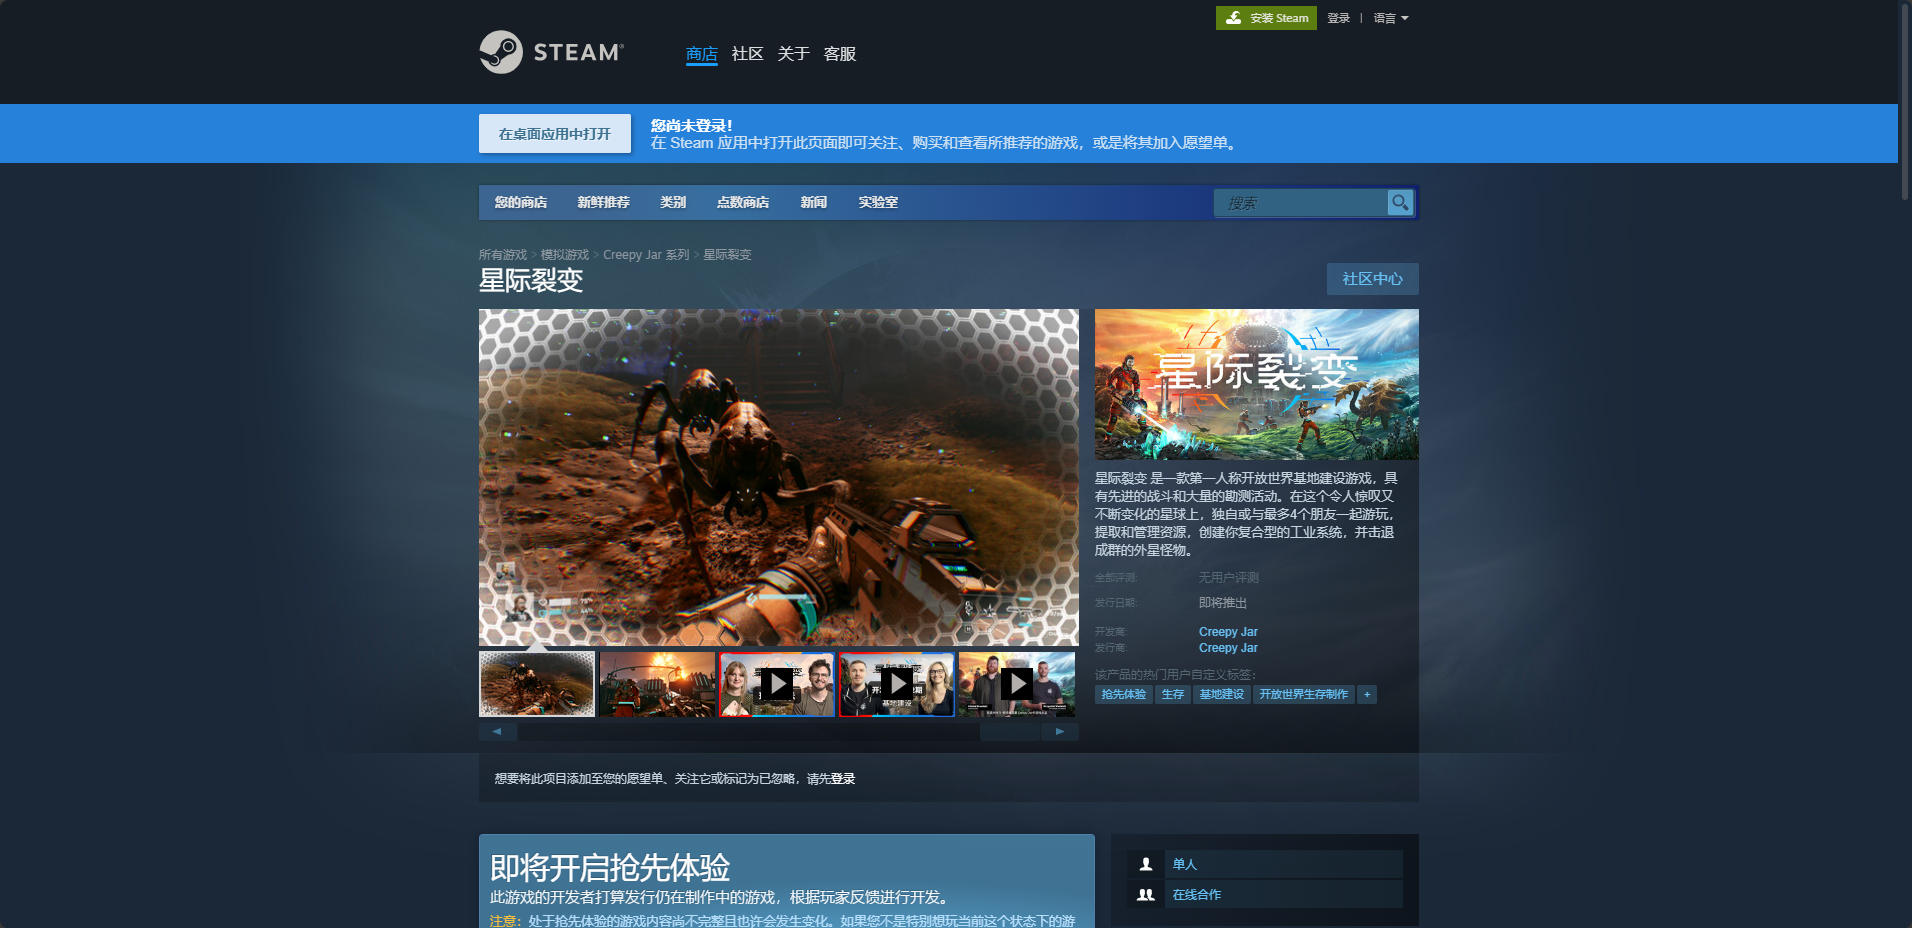Click the main screenshot preview
1912x928 pixels.
(x=779, y=477)
